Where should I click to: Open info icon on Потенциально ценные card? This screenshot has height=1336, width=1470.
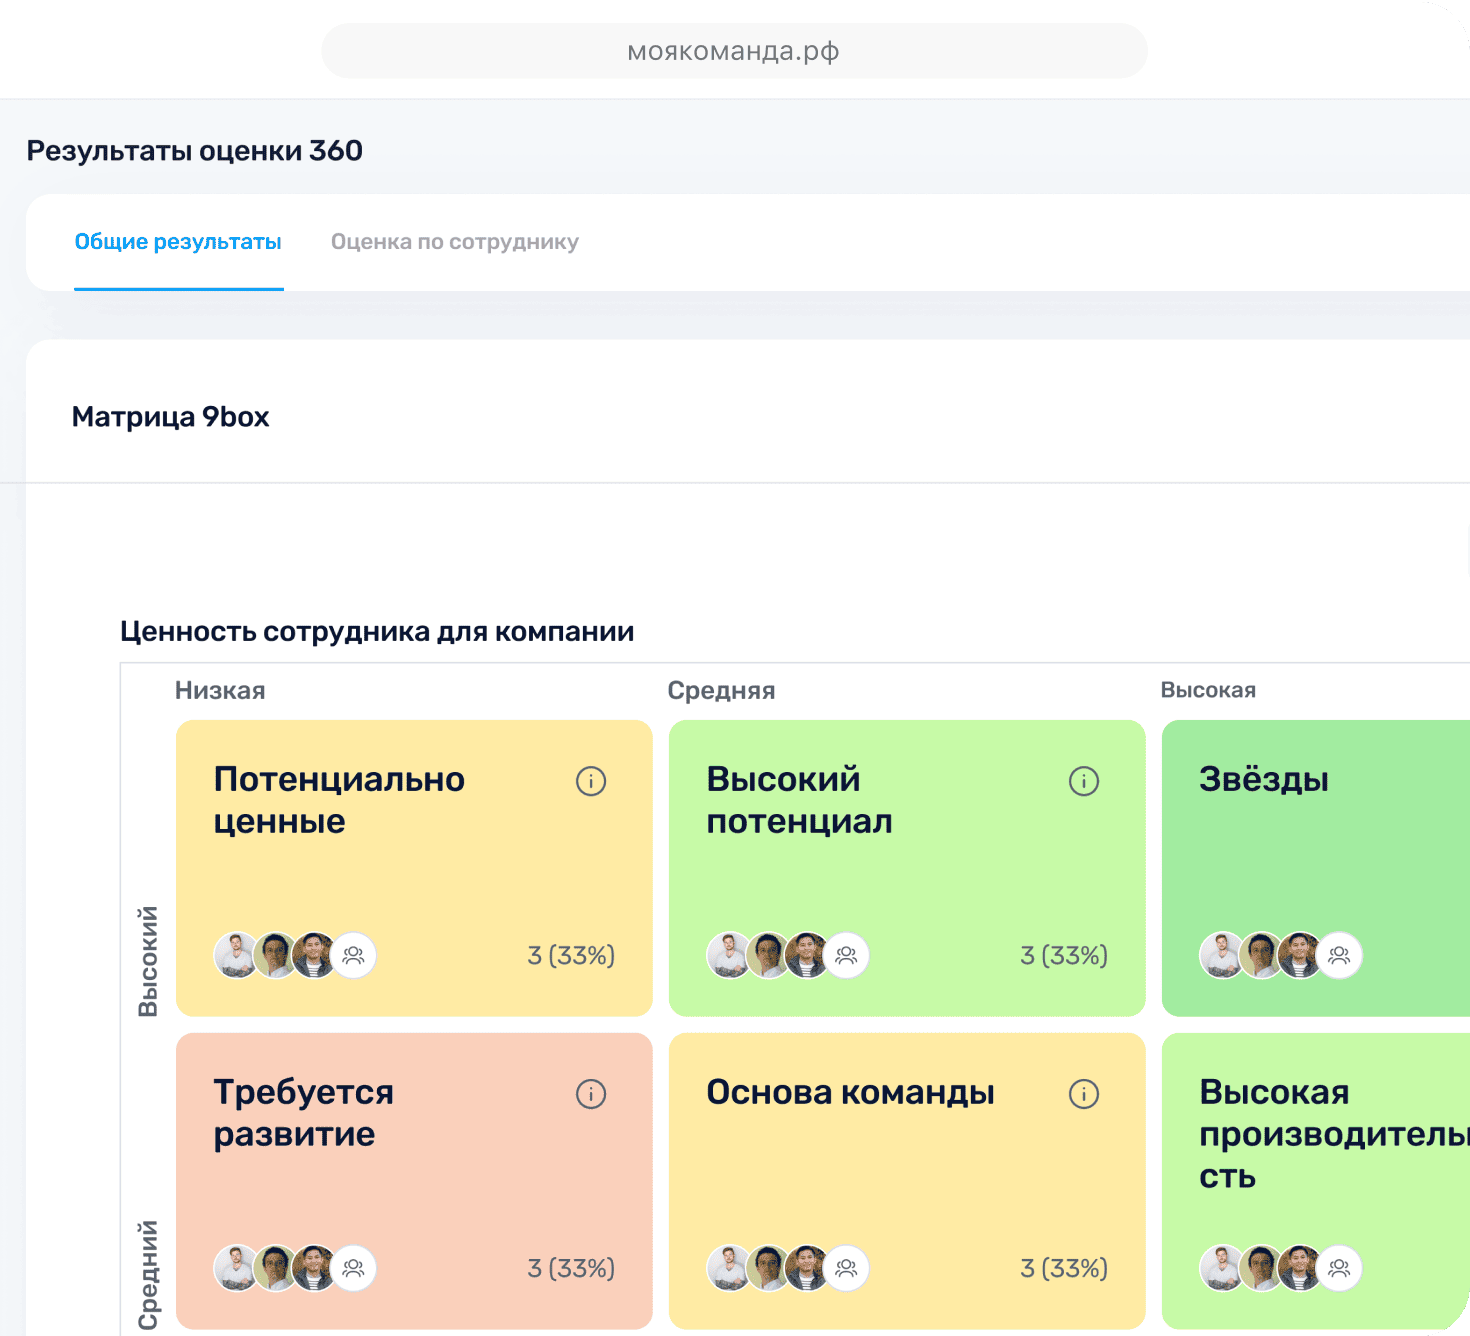(591, 781)
